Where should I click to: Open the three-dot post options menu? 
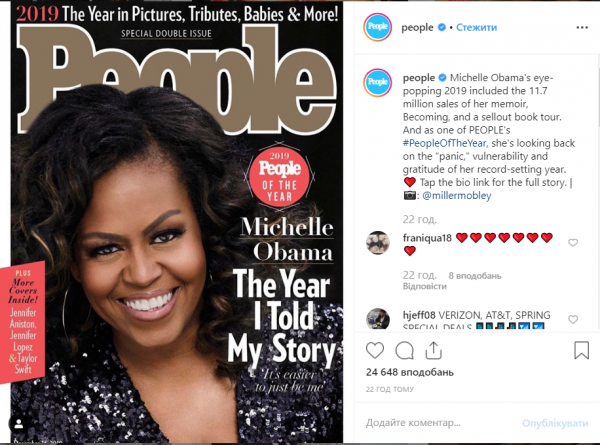[x=582, y=28]
